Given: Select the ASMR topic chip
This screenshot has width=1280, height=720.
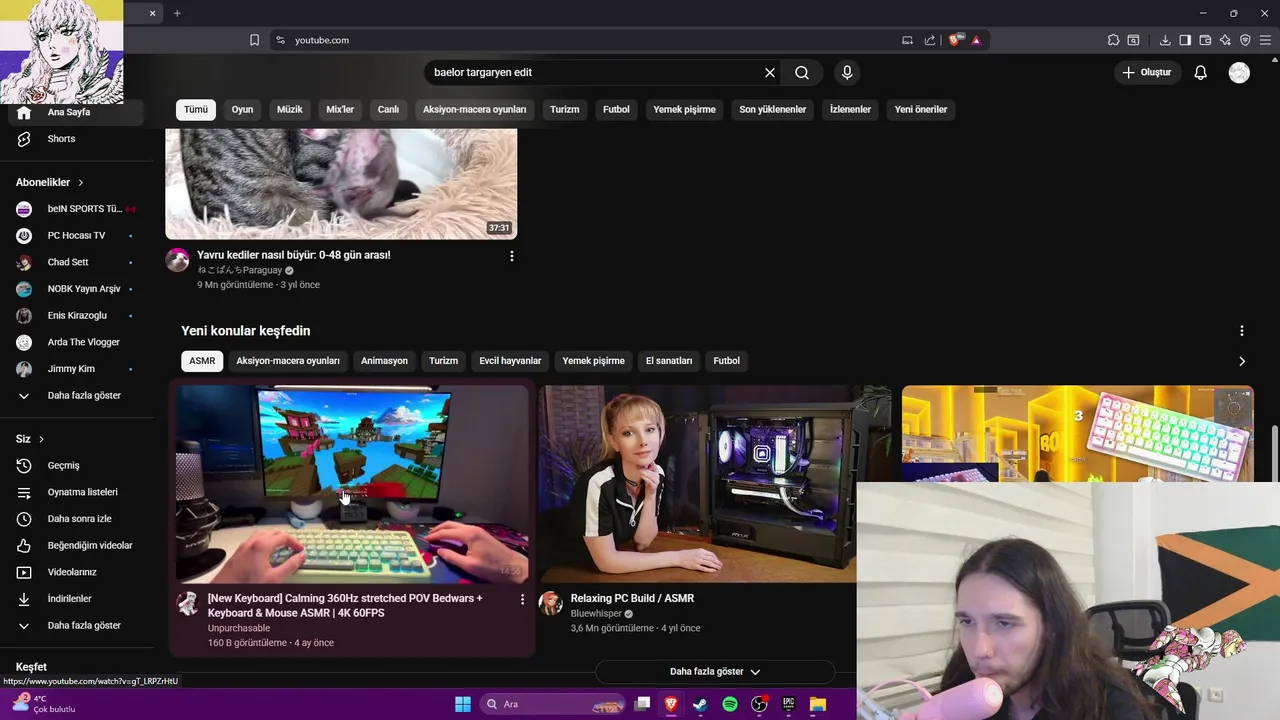Looking at the screenshot, I should coord(202,361).
